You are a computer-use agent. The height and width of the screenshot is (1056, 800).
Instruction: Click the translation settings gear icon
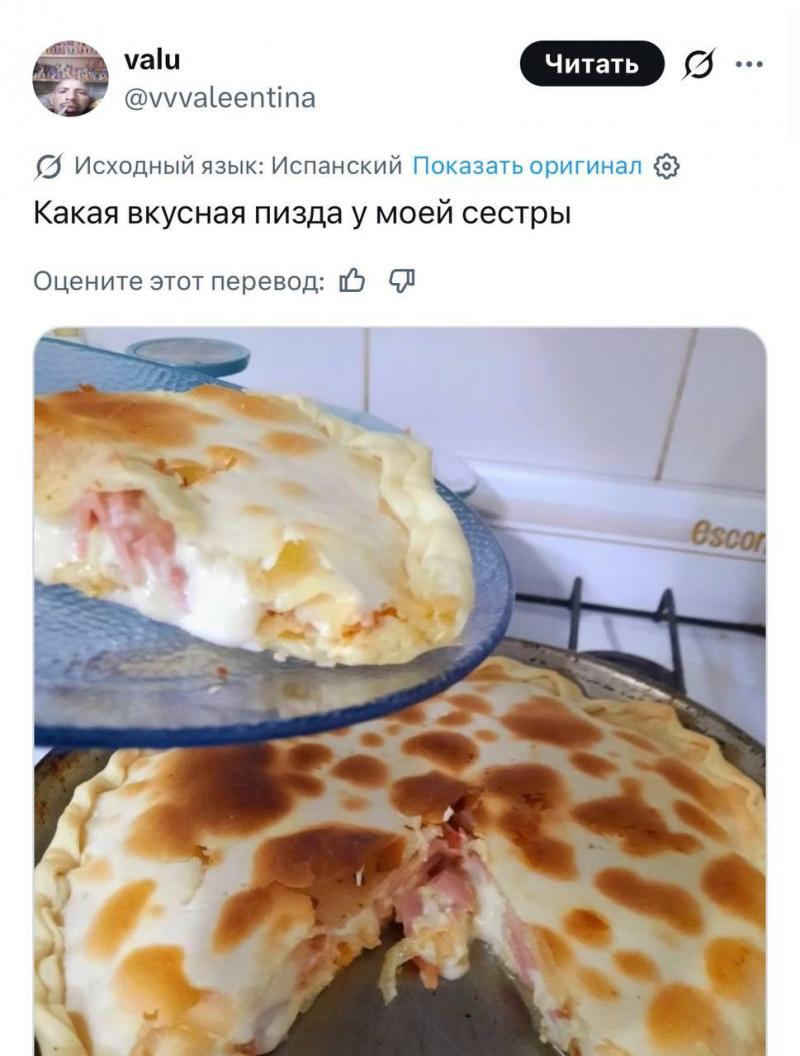(667, 166)
